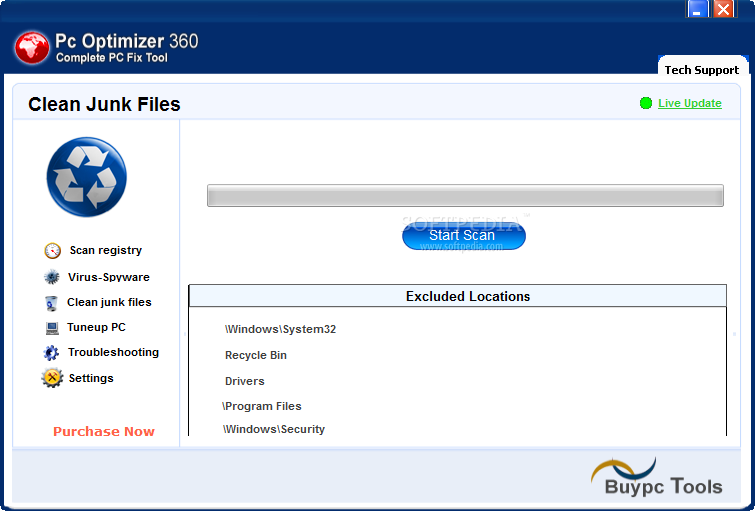This screenshot has height=511, width=755.
Task: Go to Tuneup PC
Action: [x=96, y=327]
